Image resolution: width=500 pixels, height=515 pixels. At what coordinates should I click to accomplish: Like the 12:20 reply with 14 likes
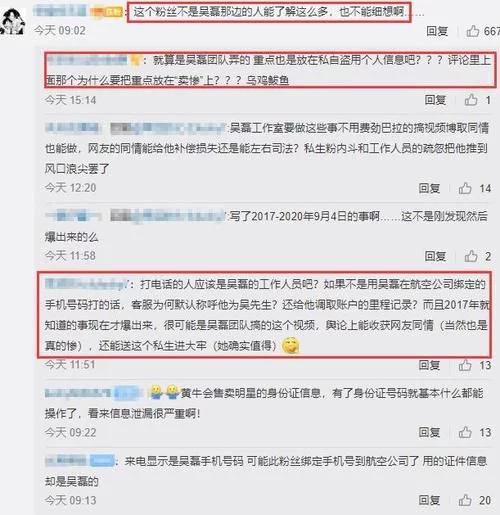465,188
